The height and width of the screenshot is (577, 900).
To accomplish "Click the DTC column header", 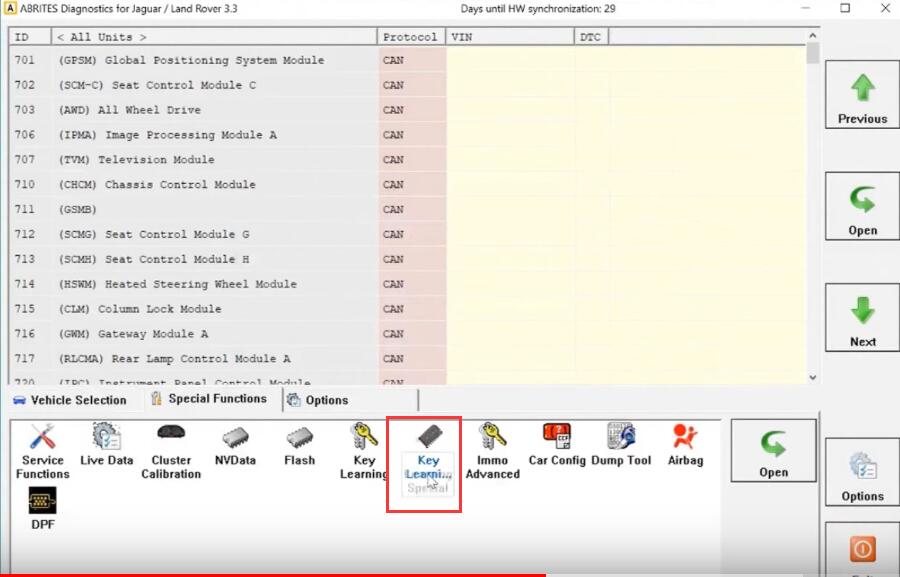I will point(591,37).
